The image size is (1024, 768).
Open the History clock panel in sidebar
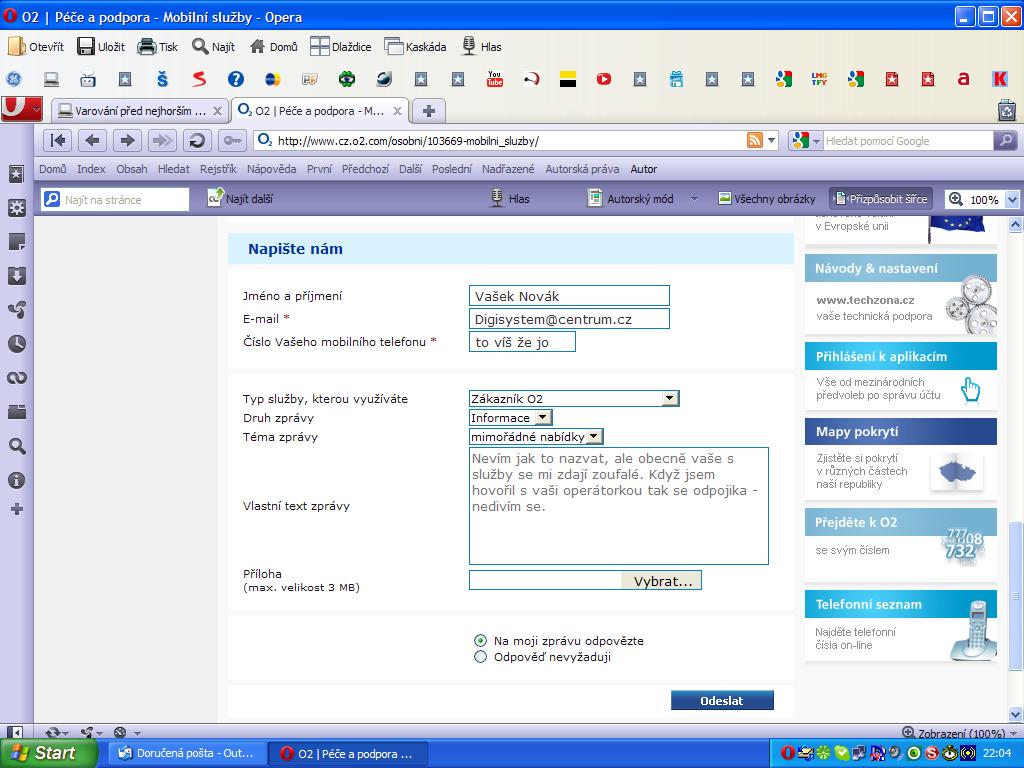coord(16,344)
